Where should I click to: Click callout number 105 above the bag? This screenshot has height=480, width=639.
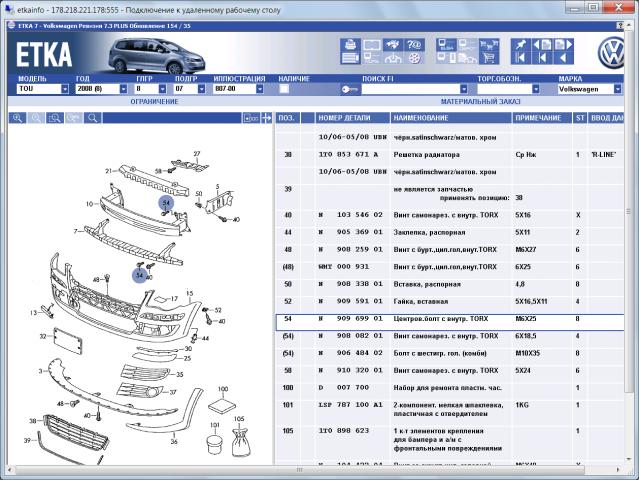pos(239,419)
